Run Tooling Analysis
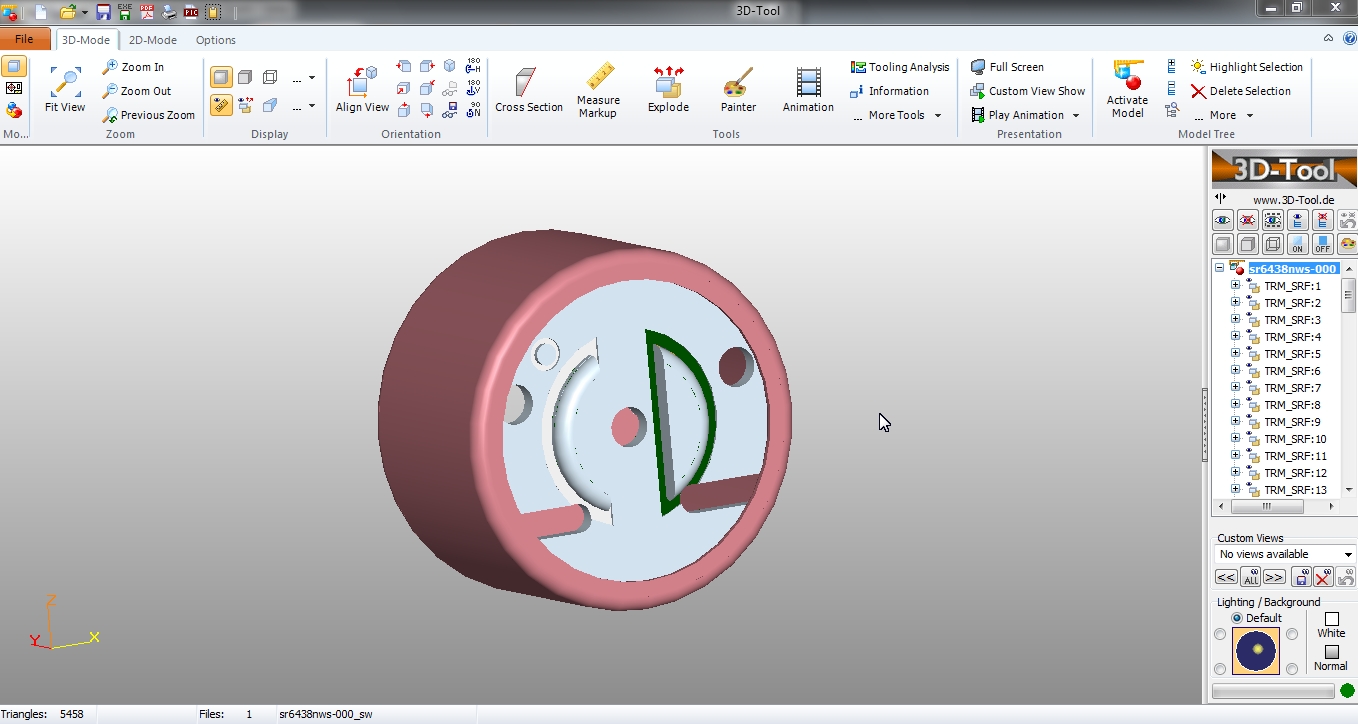Image resolution: width=1358 pixels, height=724 pixels. (898, 66)
